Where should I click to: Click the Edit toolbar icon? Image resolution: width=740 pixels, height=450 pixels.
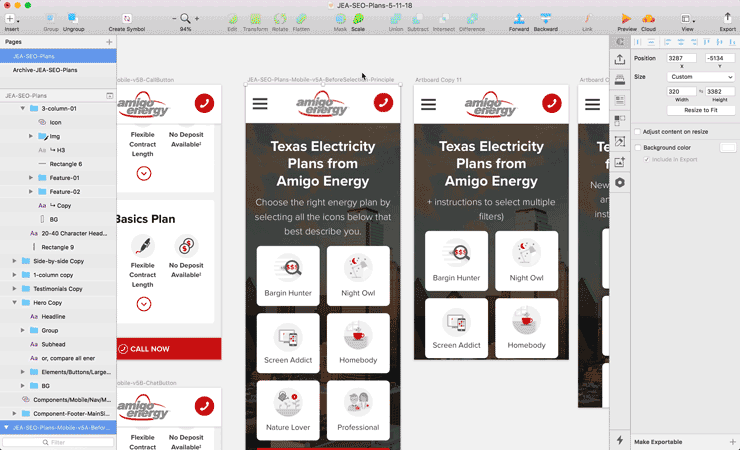232,19
